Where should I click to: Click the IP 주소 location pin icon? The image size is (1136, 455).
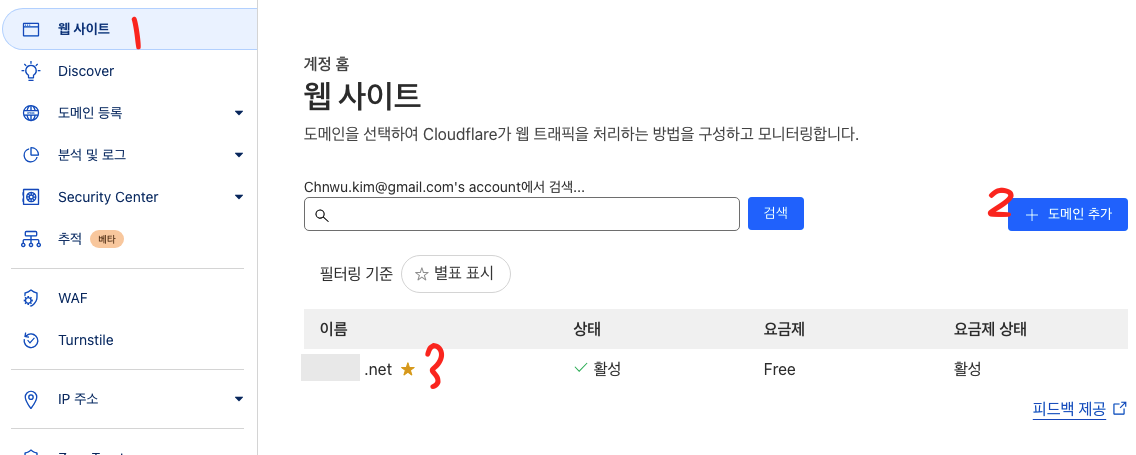point(31,399)
